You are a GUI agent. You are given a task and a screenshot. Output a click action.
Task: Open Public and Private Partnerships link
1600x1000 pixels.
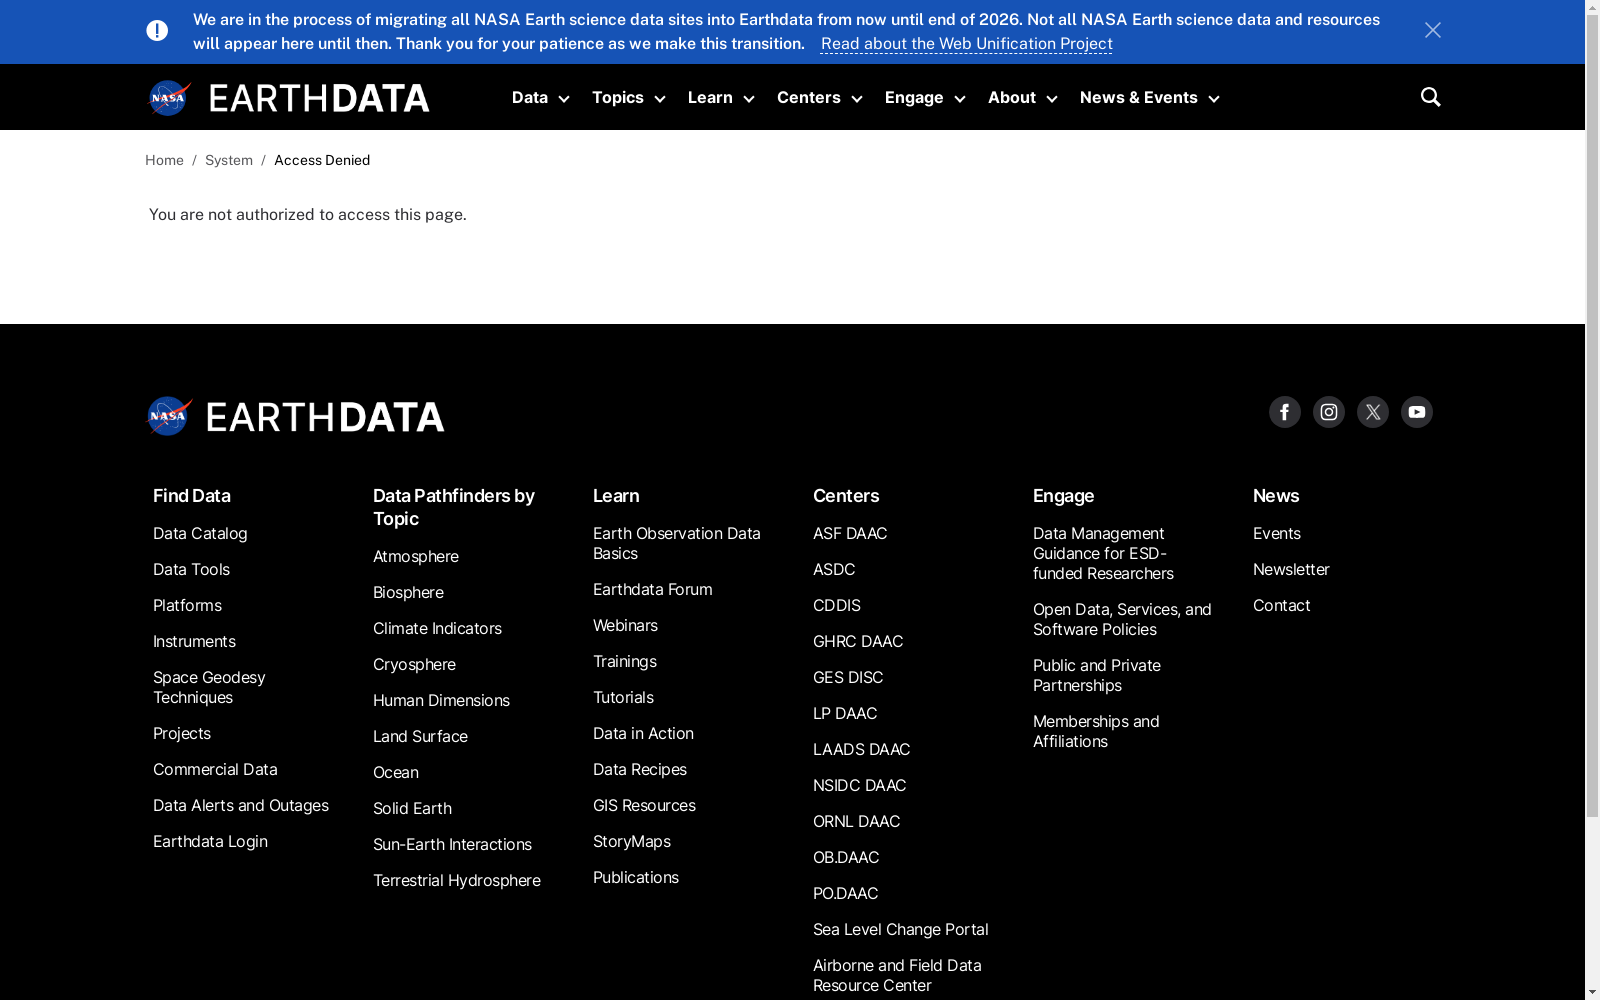click(1097, 676)
